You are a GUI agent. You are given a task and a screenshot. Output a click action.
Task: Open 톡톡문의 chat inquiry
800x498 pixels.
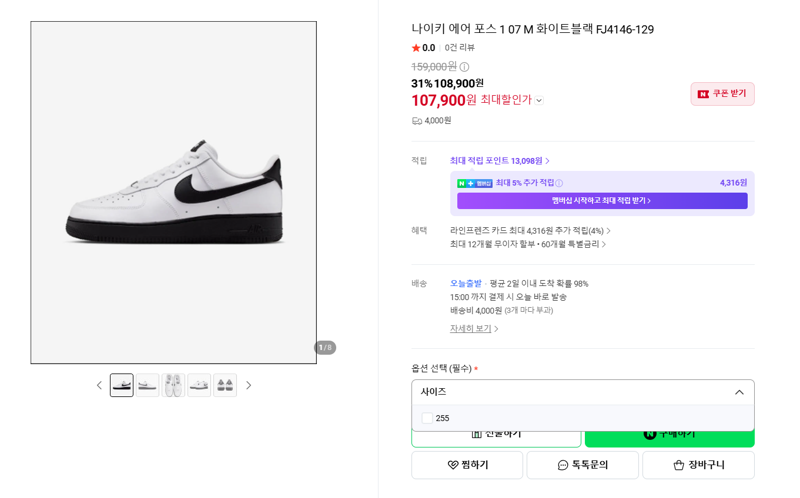(x=582, y=465)
